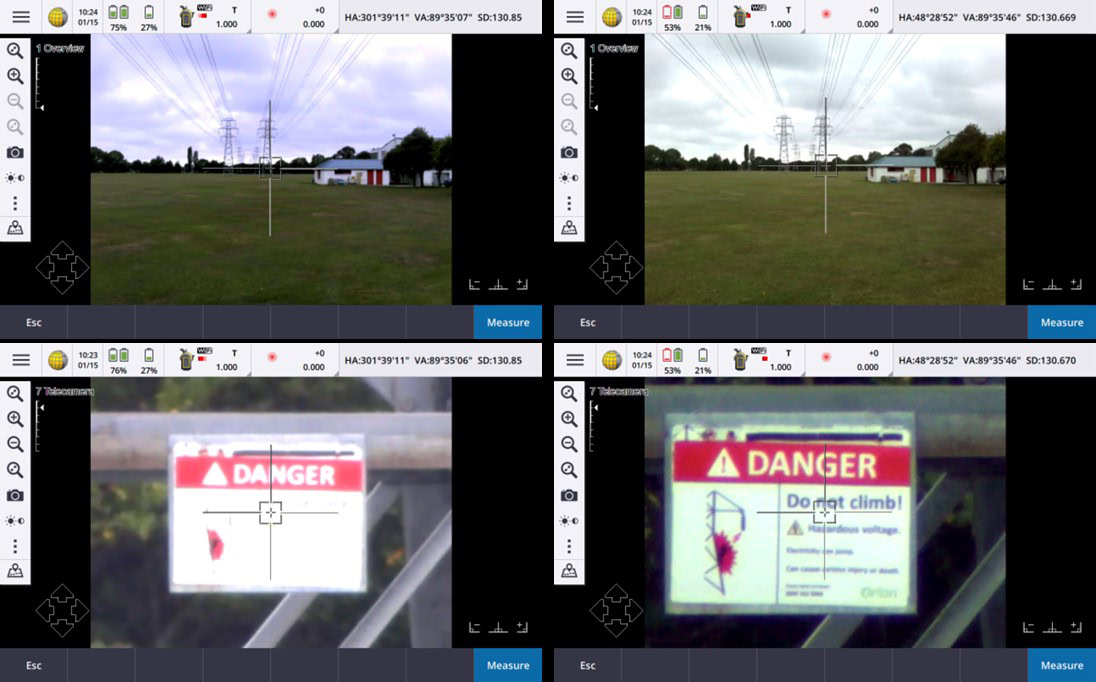Open brightness settings icon, bottom-left Telecamera screen

click(x=15, y=521)
